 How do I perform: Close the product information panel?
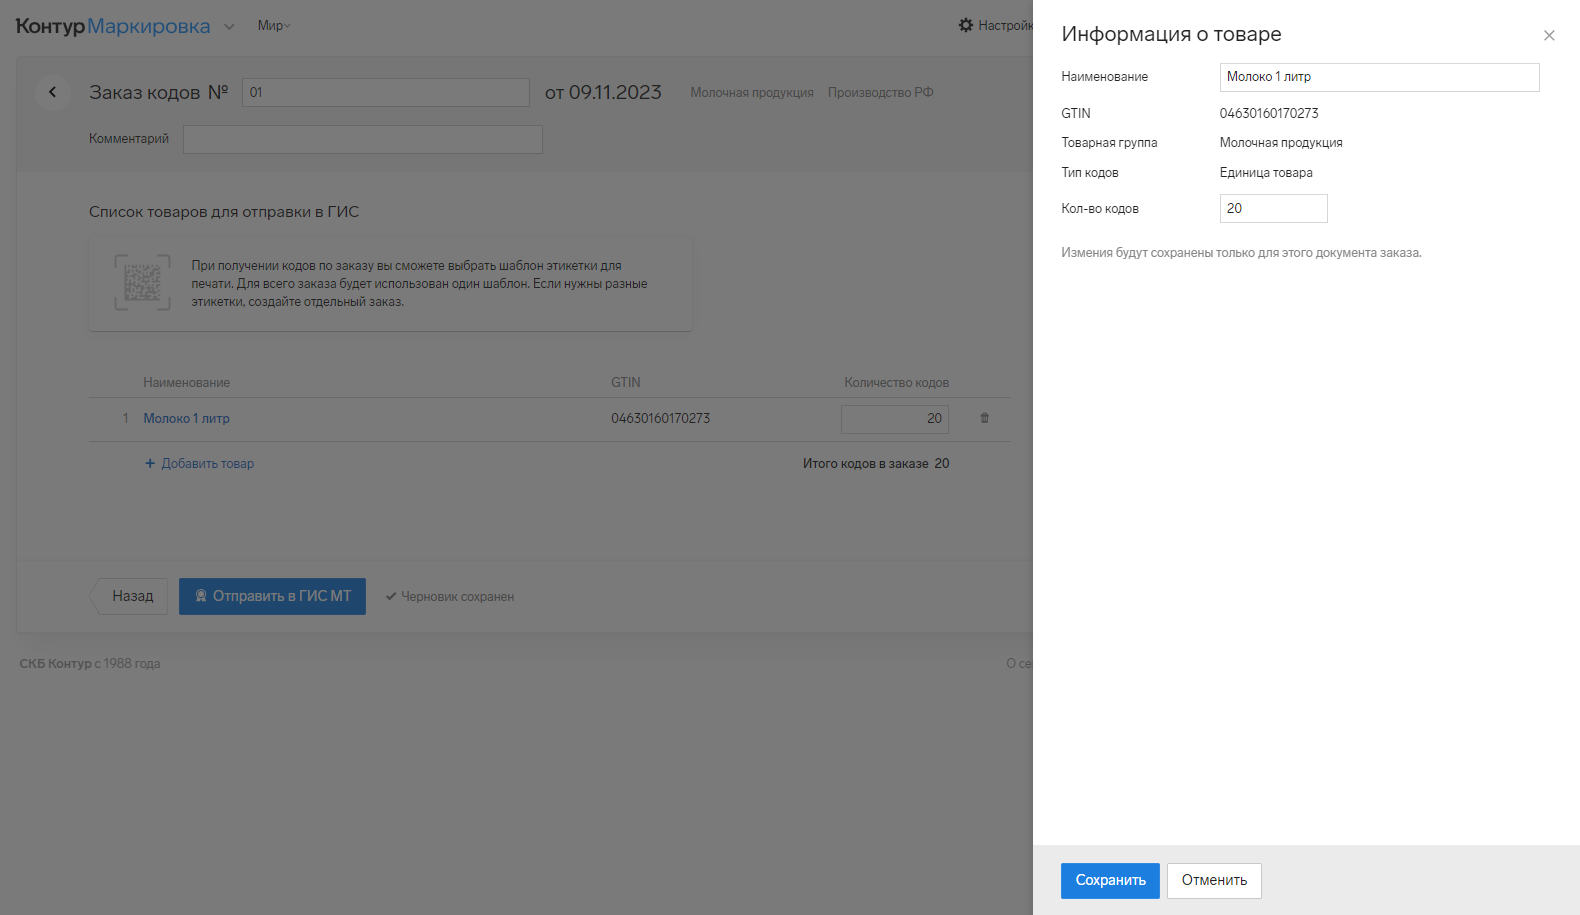(x=1548, y=36)
